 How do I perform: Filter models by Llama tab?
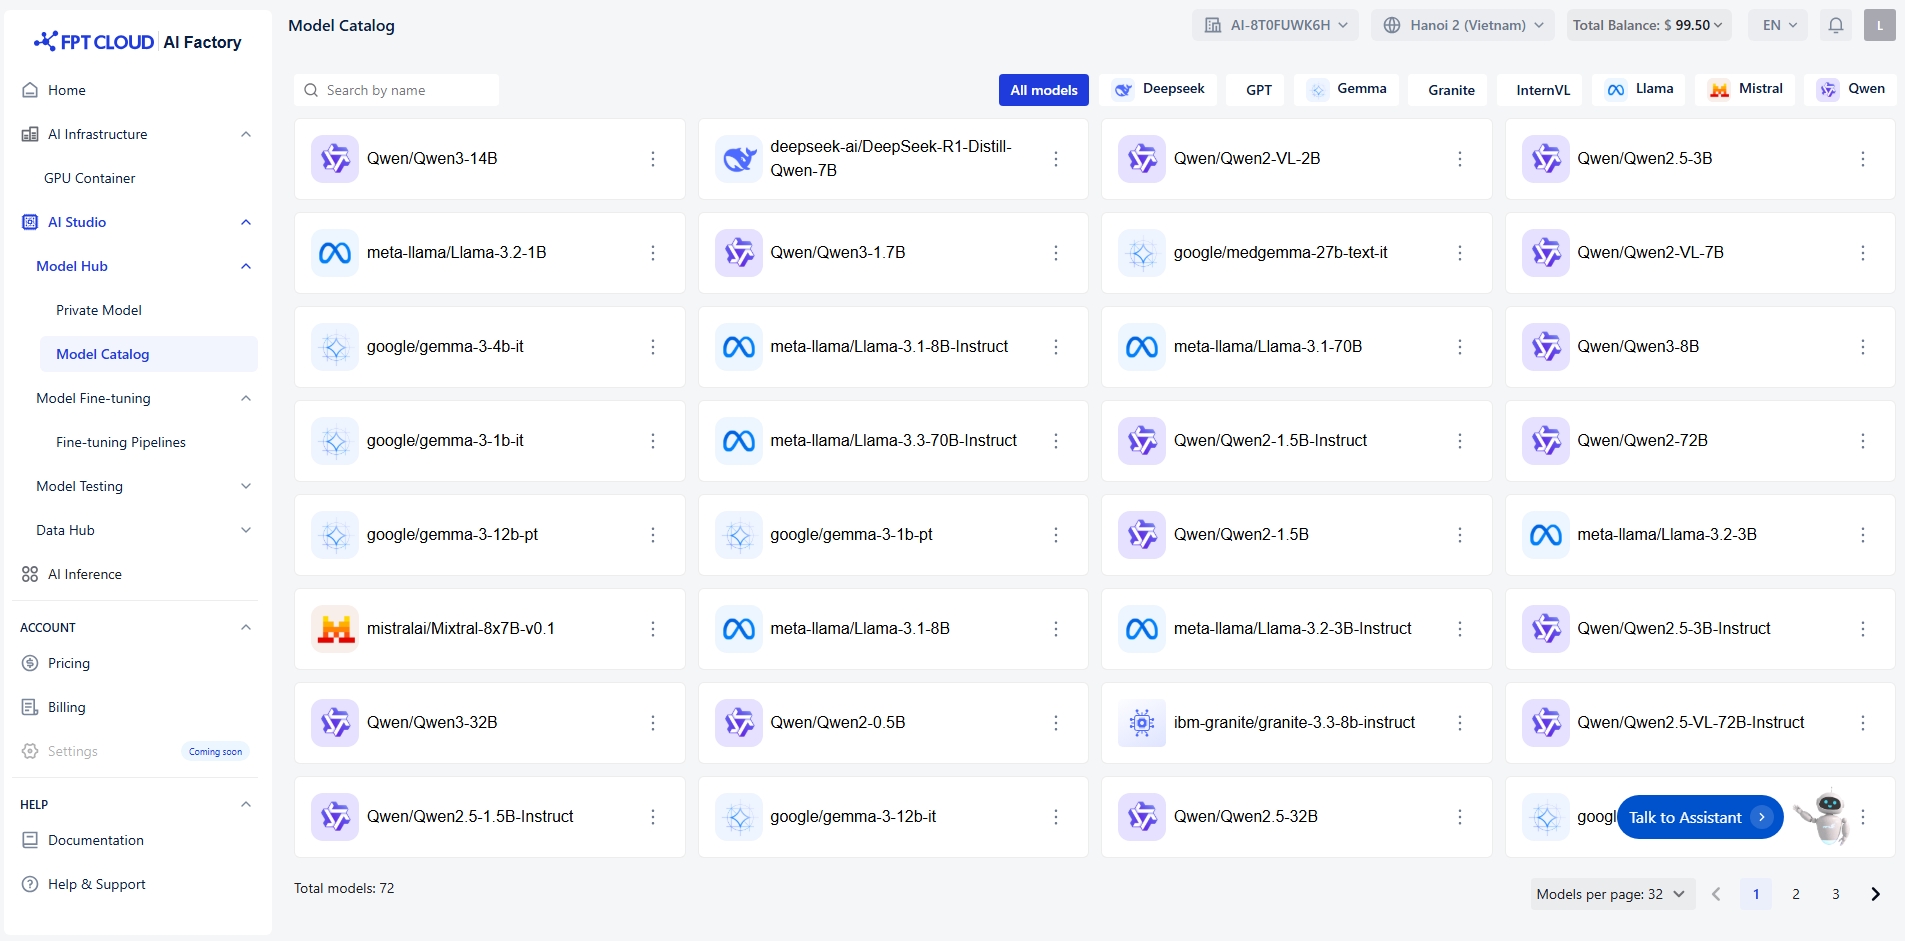coord(1640,89)
